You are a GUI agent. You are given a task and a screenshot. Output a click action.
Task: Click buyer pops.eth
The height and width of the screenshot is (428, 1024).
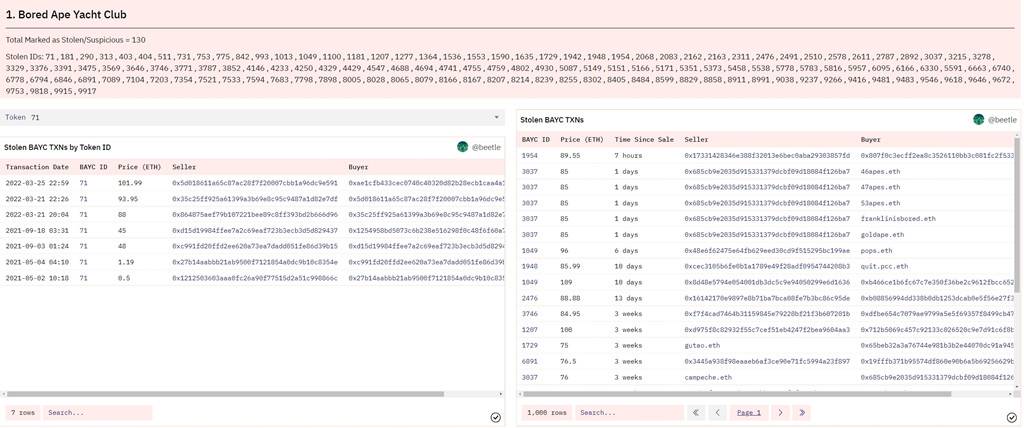point(876,250)
